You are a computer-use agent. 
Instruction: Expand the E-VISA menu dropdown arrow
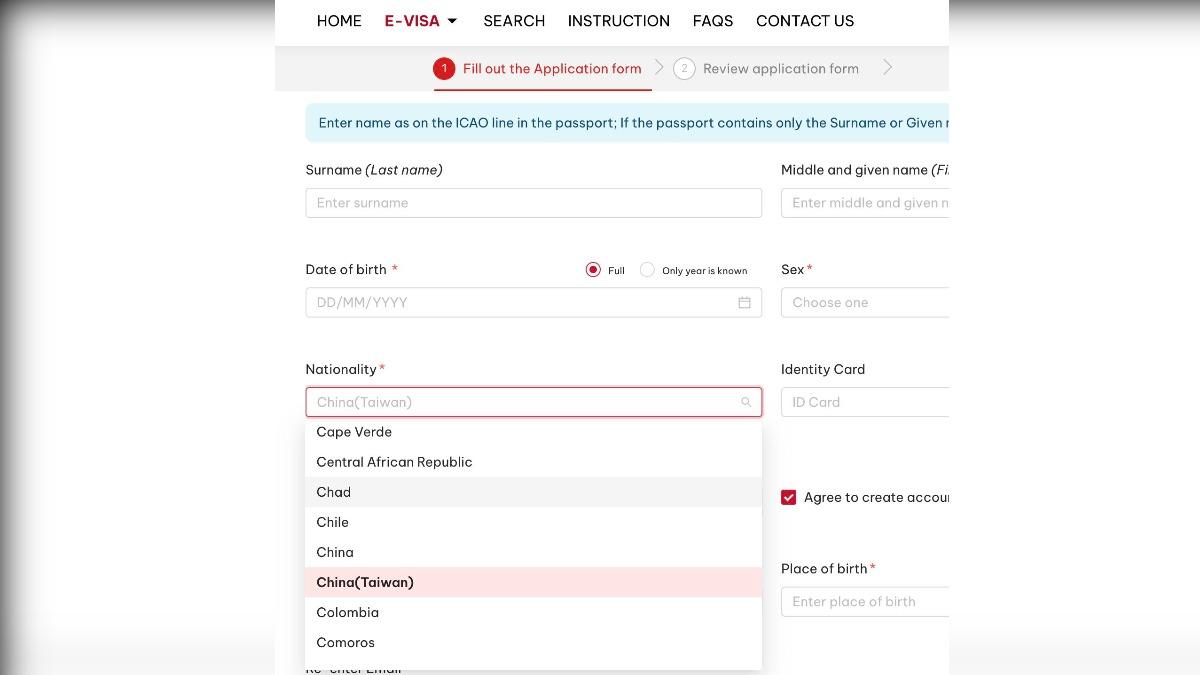(452, 21)
